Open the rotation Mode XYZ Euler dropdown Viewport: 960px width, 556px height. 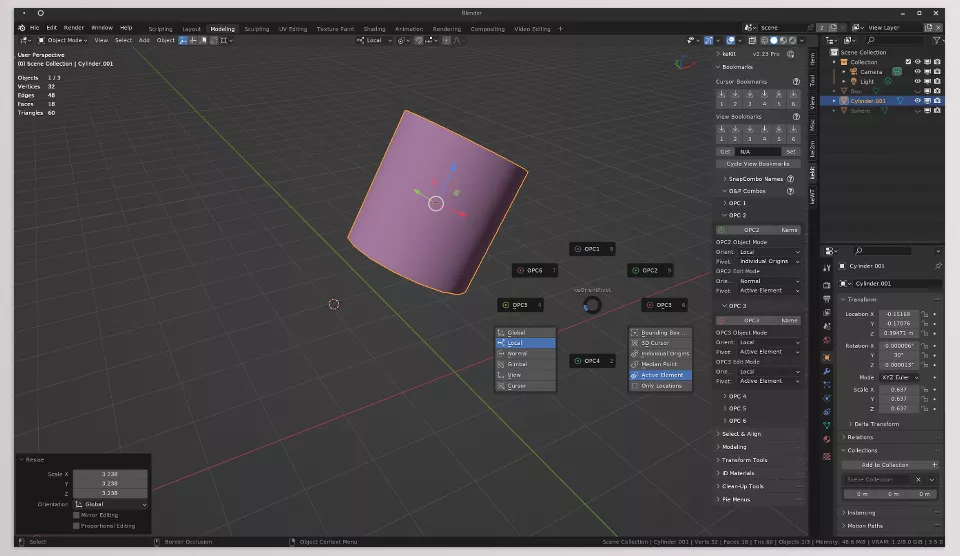899,377
